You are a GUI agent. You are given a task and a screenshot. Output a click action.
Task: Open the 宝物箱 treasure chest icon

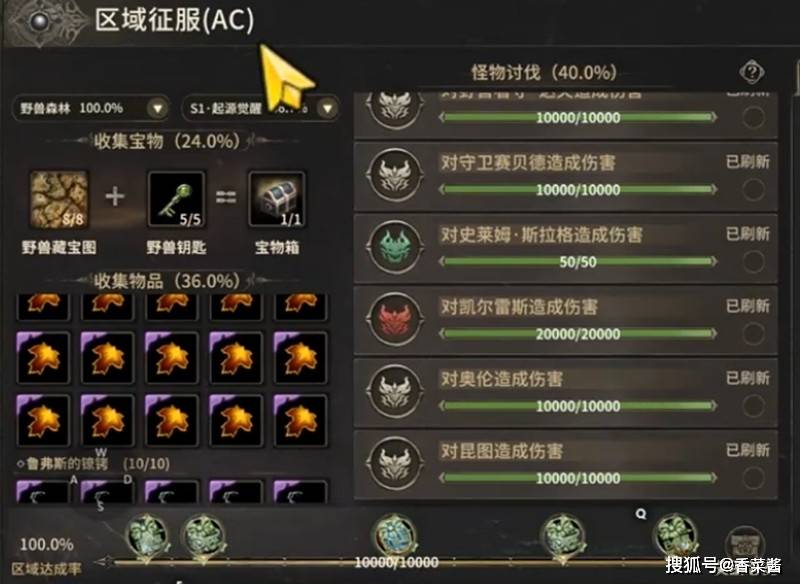pos(277,199)
